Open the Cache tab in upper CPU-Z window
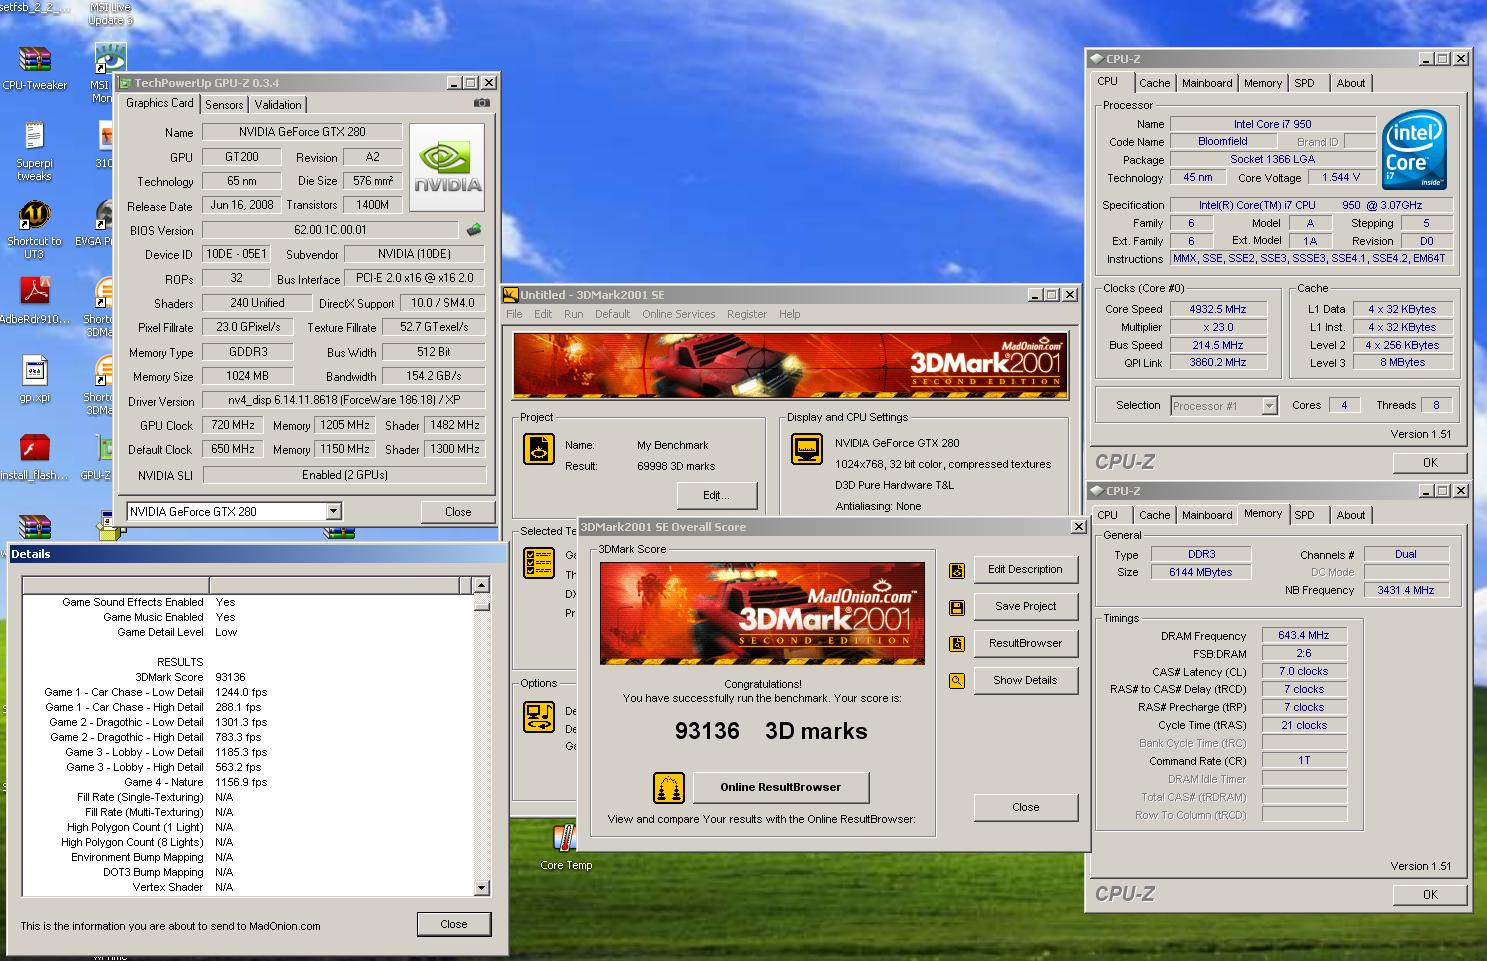Viewport: 1487px width, 961px height. [x=1154, y=84]
